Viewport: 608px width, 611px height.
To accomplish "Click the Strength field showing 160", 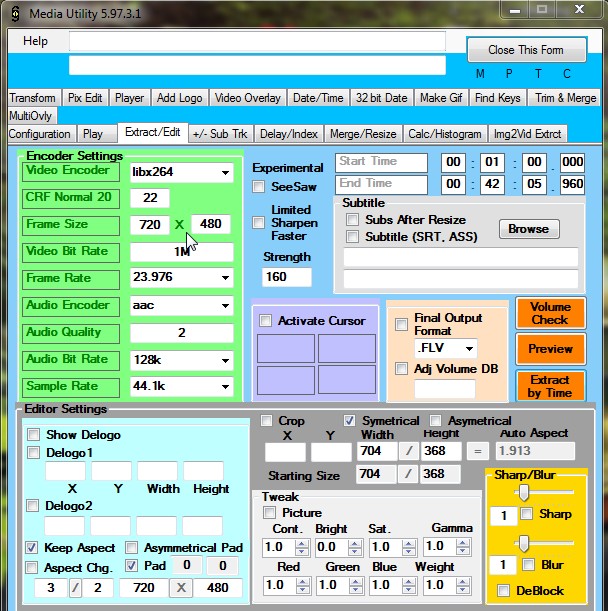I will point(286,277).
